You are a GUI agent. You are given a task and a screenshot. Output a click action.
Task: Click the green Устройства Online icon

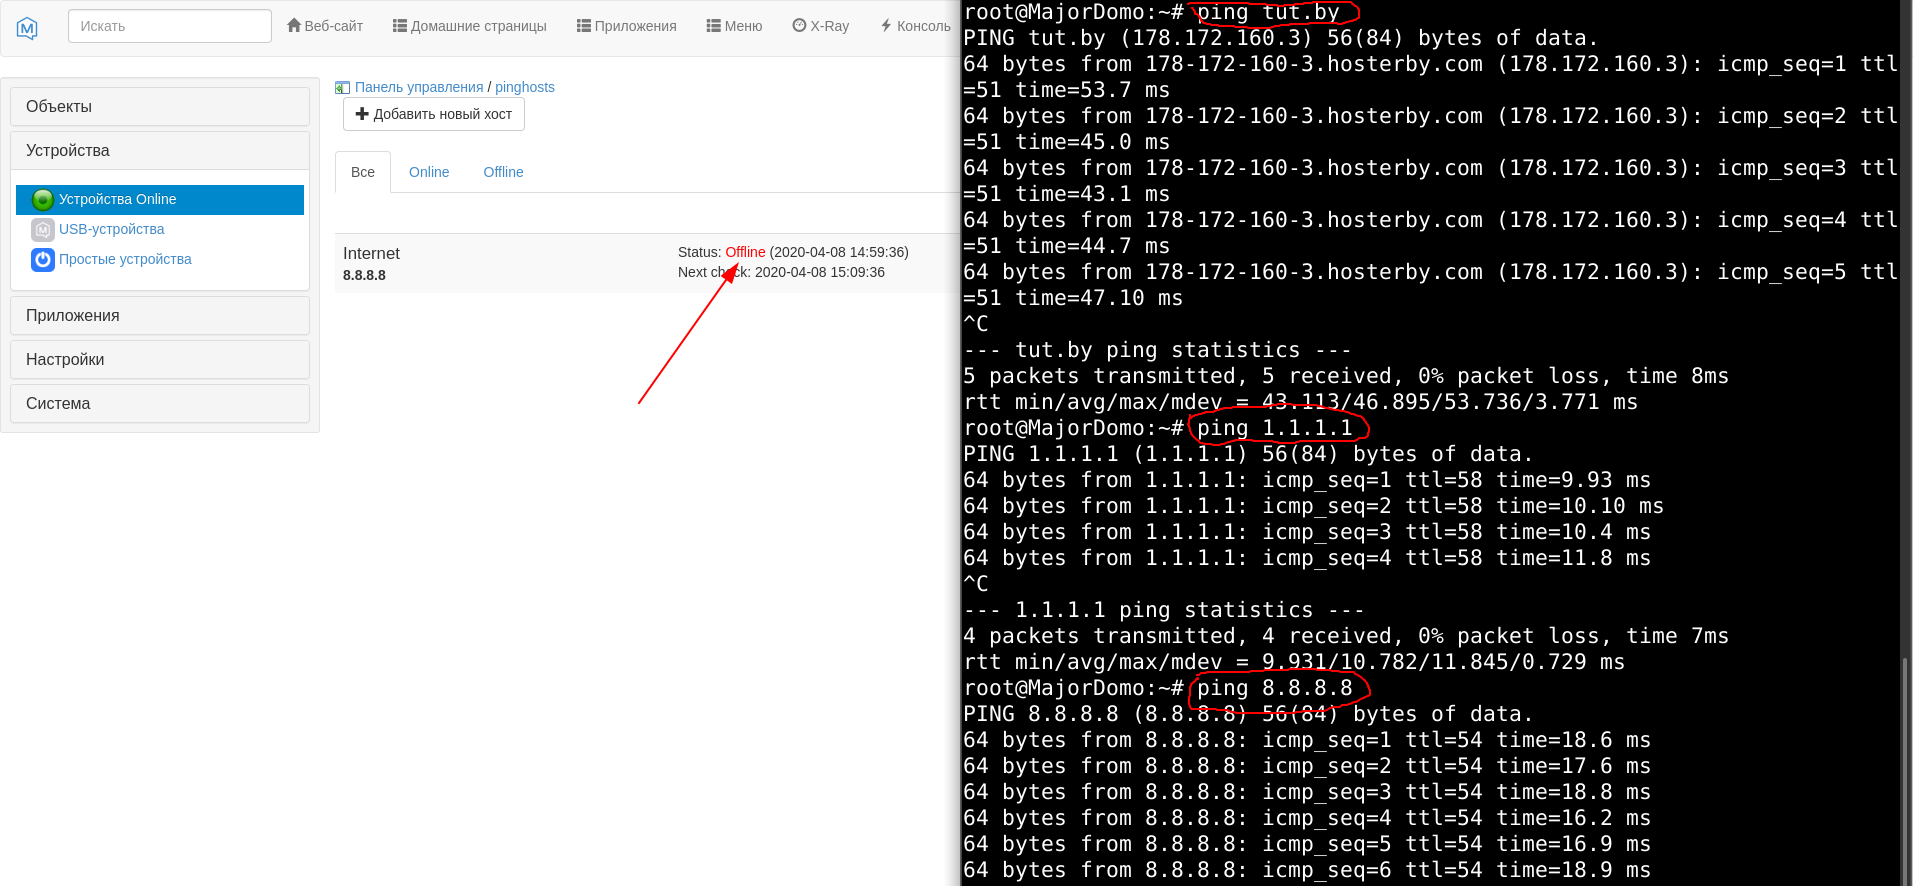(x=43, y=200)
